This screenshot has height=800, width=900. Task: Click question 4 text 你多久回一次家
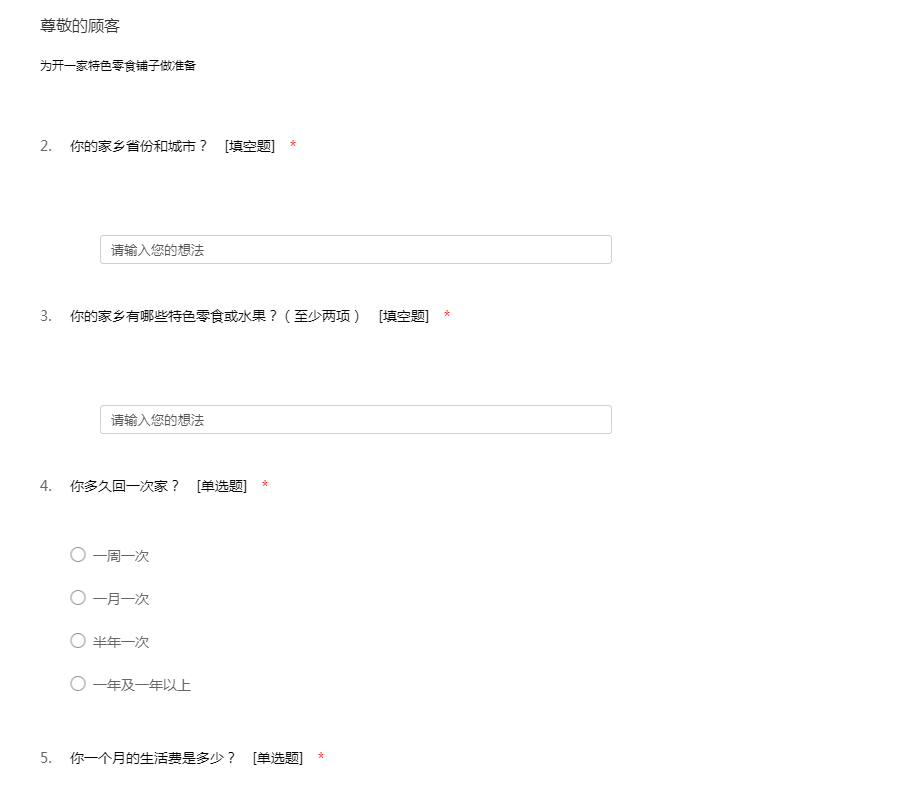[x=124, y=486]
